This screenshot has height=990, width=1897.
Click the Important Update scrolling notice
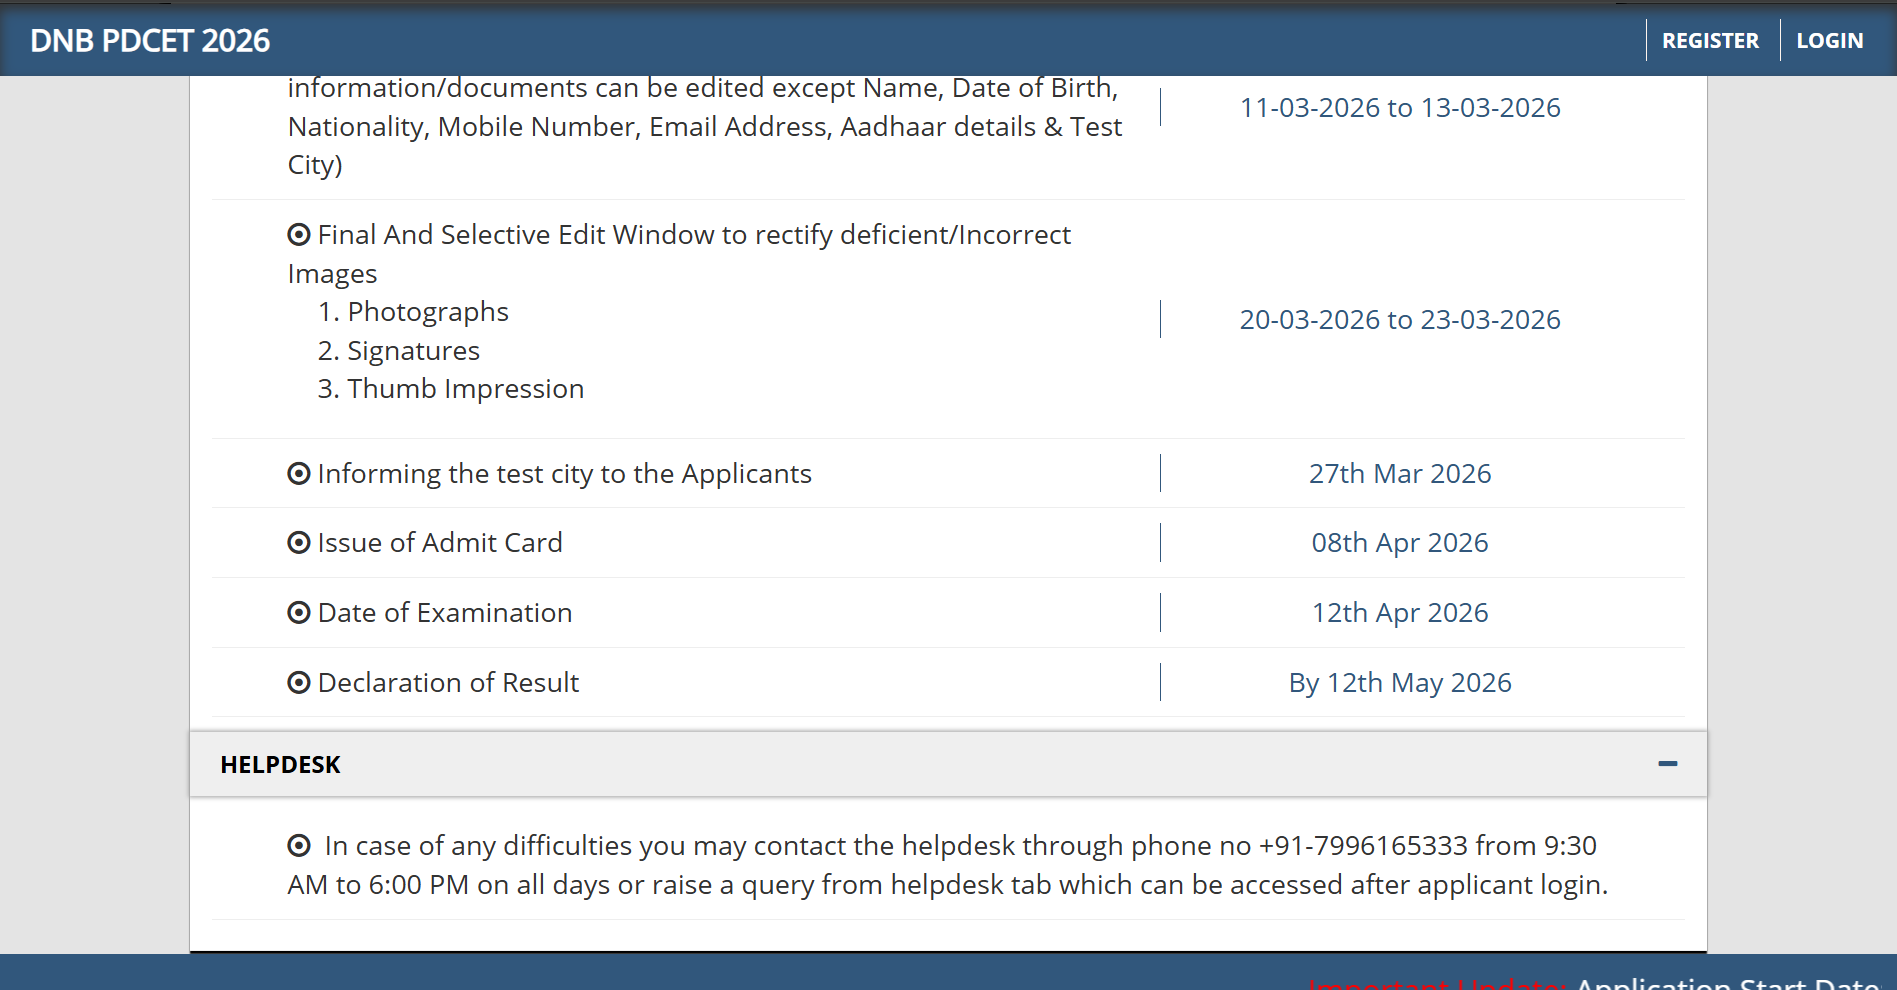tap(1592, 982)
